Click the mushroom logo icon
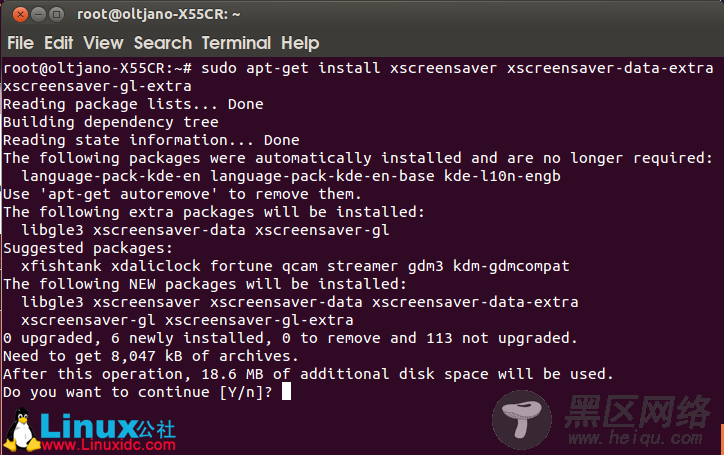This screenshot has width=724, height=455. point(521,420)
